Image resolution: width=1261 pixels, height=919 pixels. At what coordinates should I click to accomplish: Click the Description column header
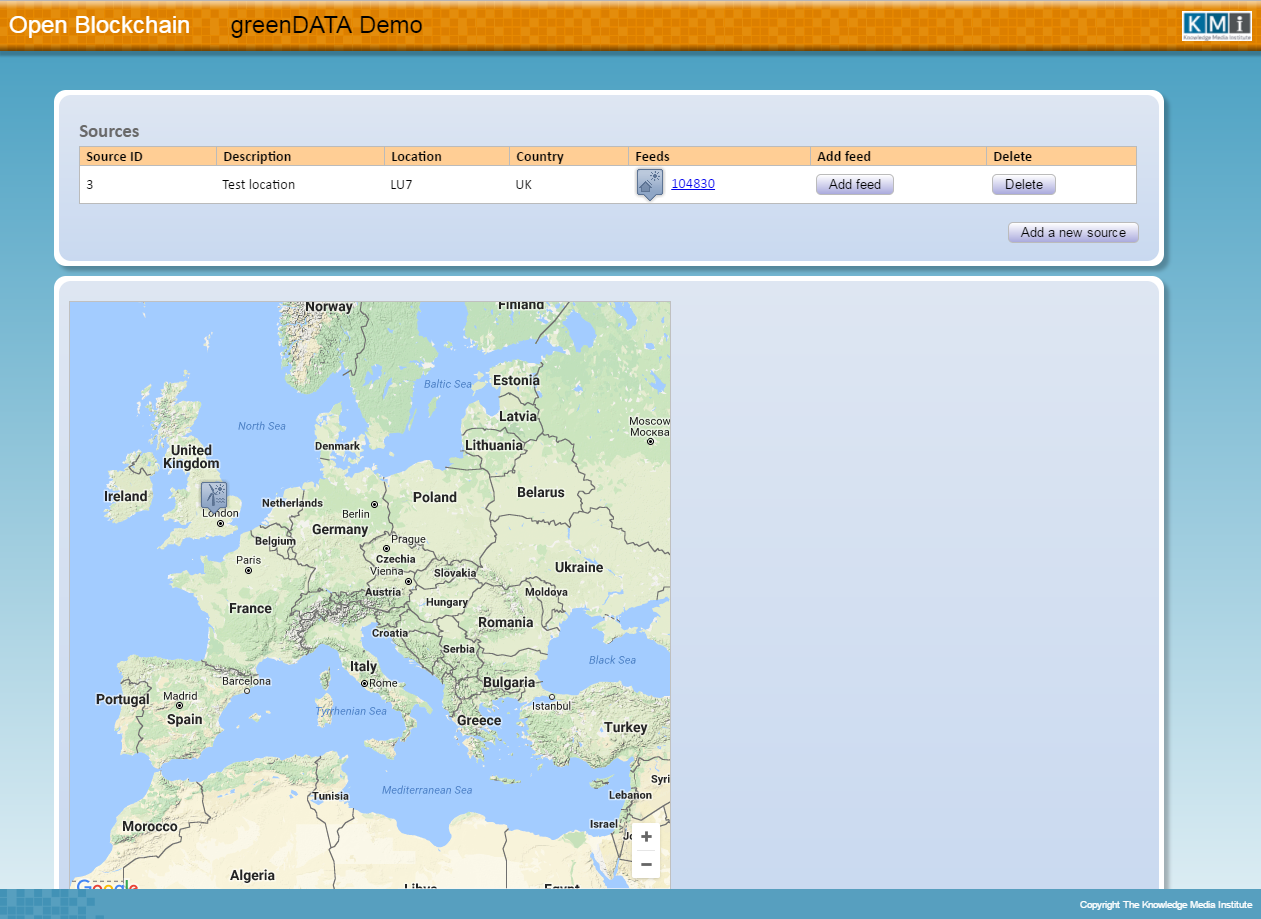click(x=257, y=157)
